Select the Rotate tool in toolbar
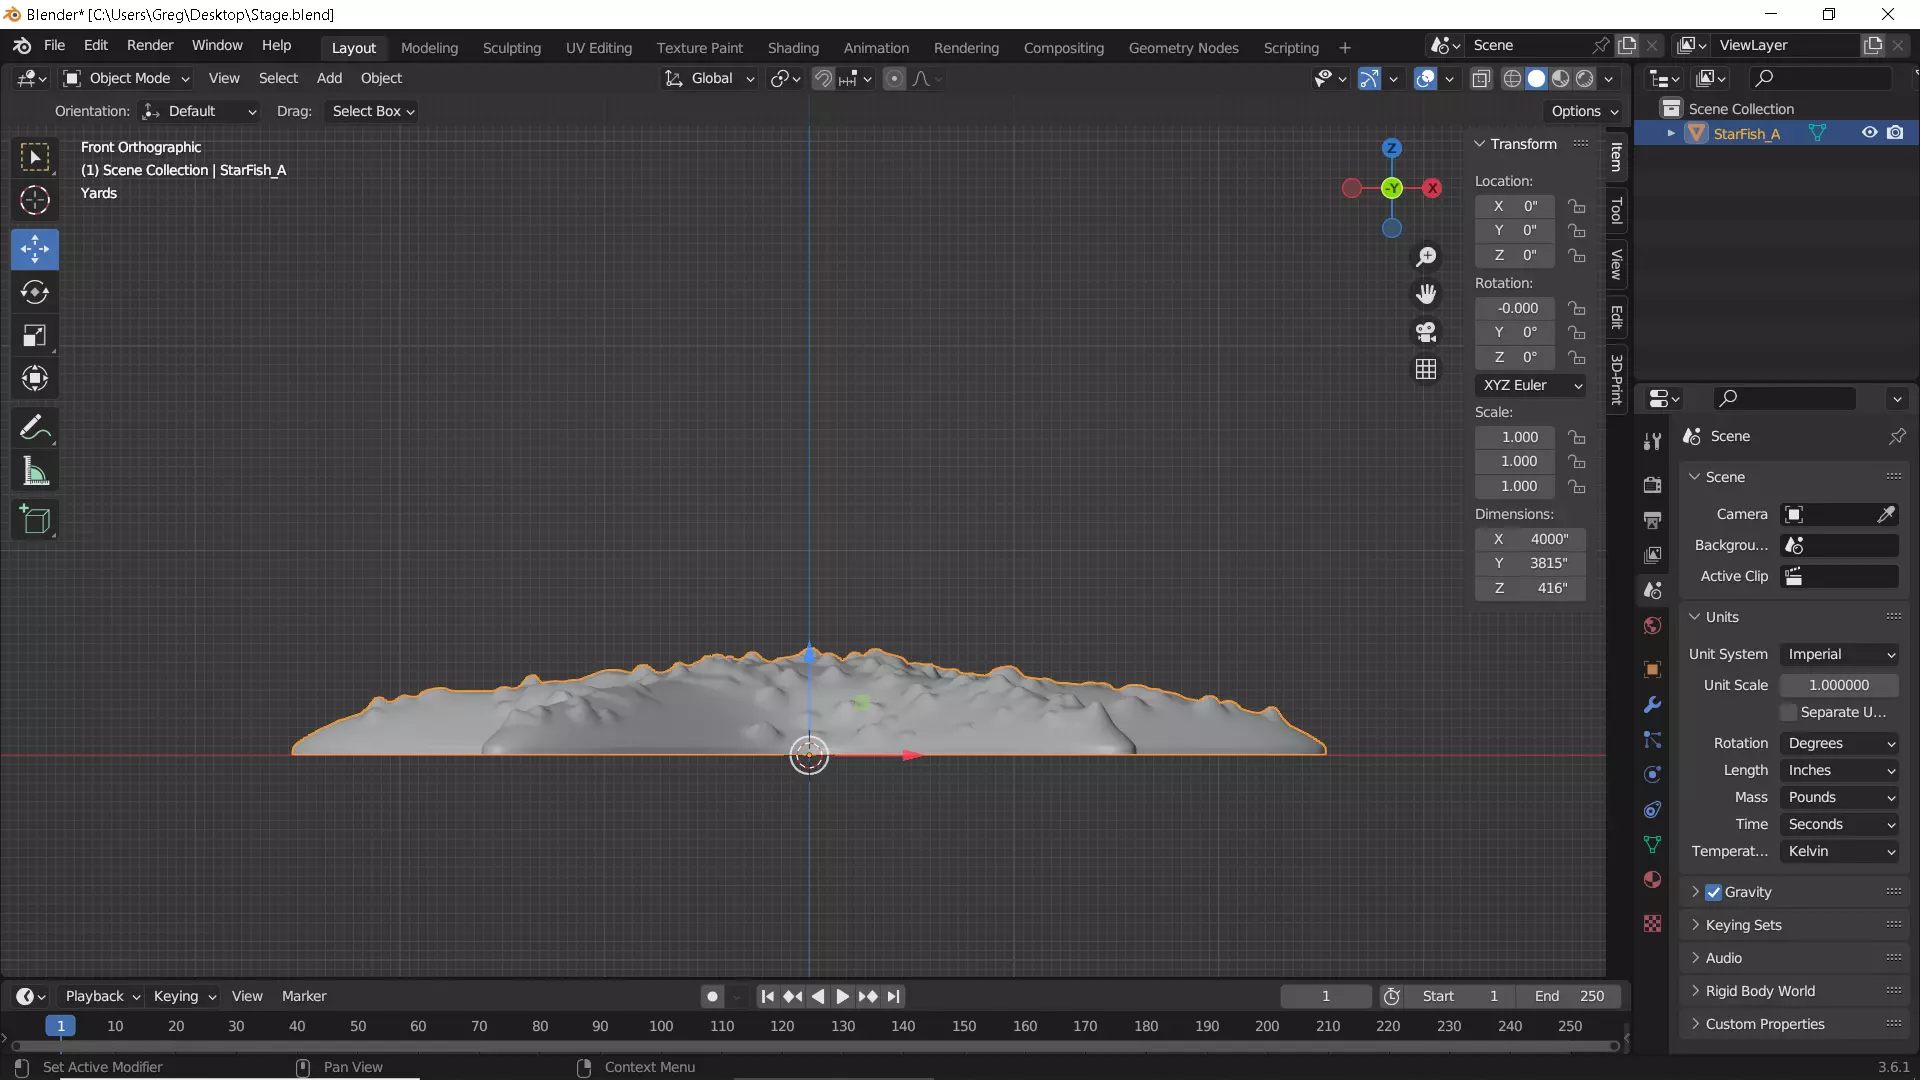This screenshot has width=1920, height=1080. 35,292
